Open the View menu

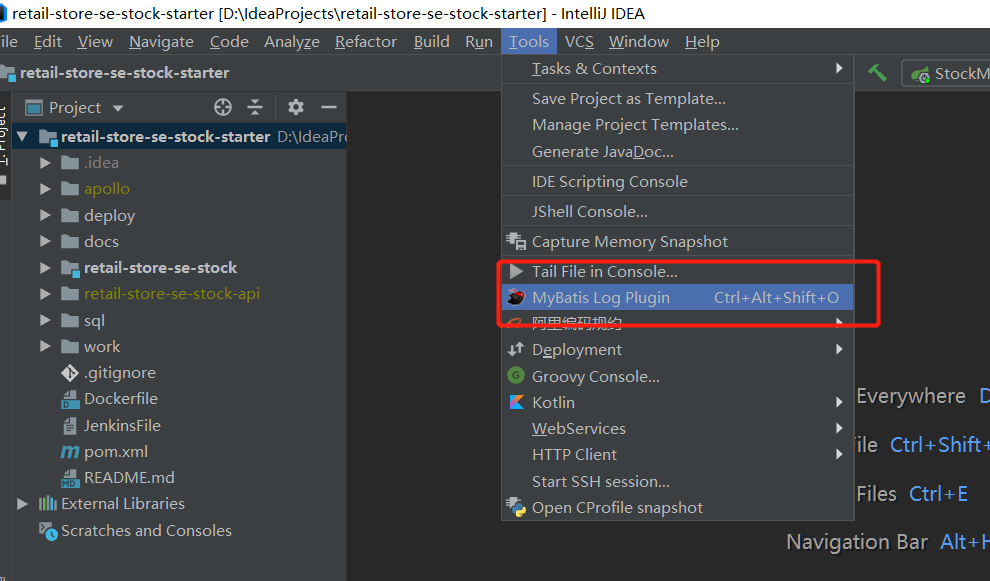coord(95,42)
